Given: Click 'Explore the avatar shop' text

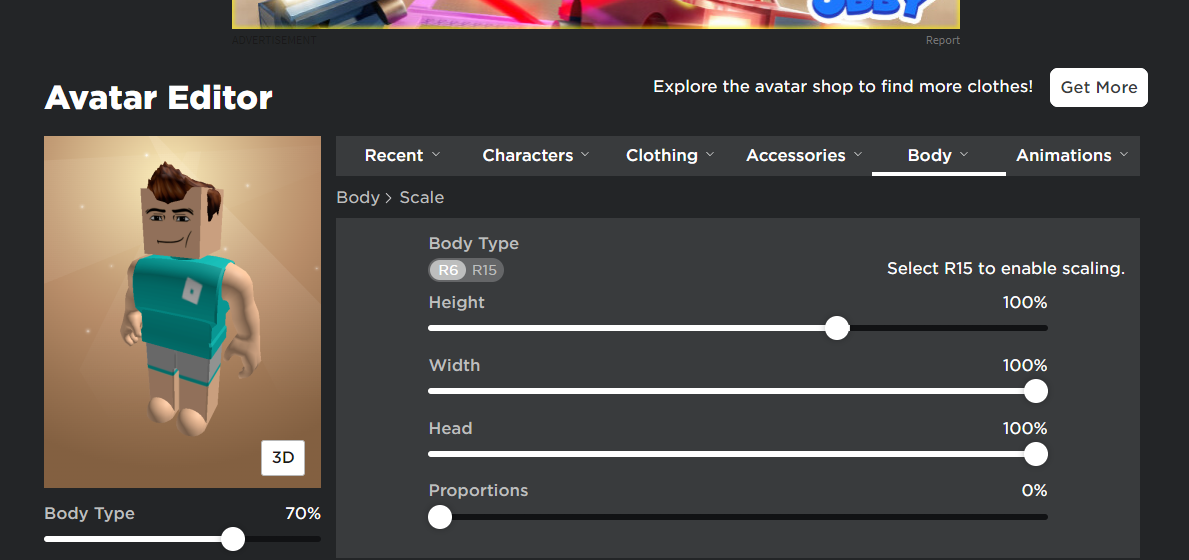Looking at the screenshot, I should tap(843, 86).
